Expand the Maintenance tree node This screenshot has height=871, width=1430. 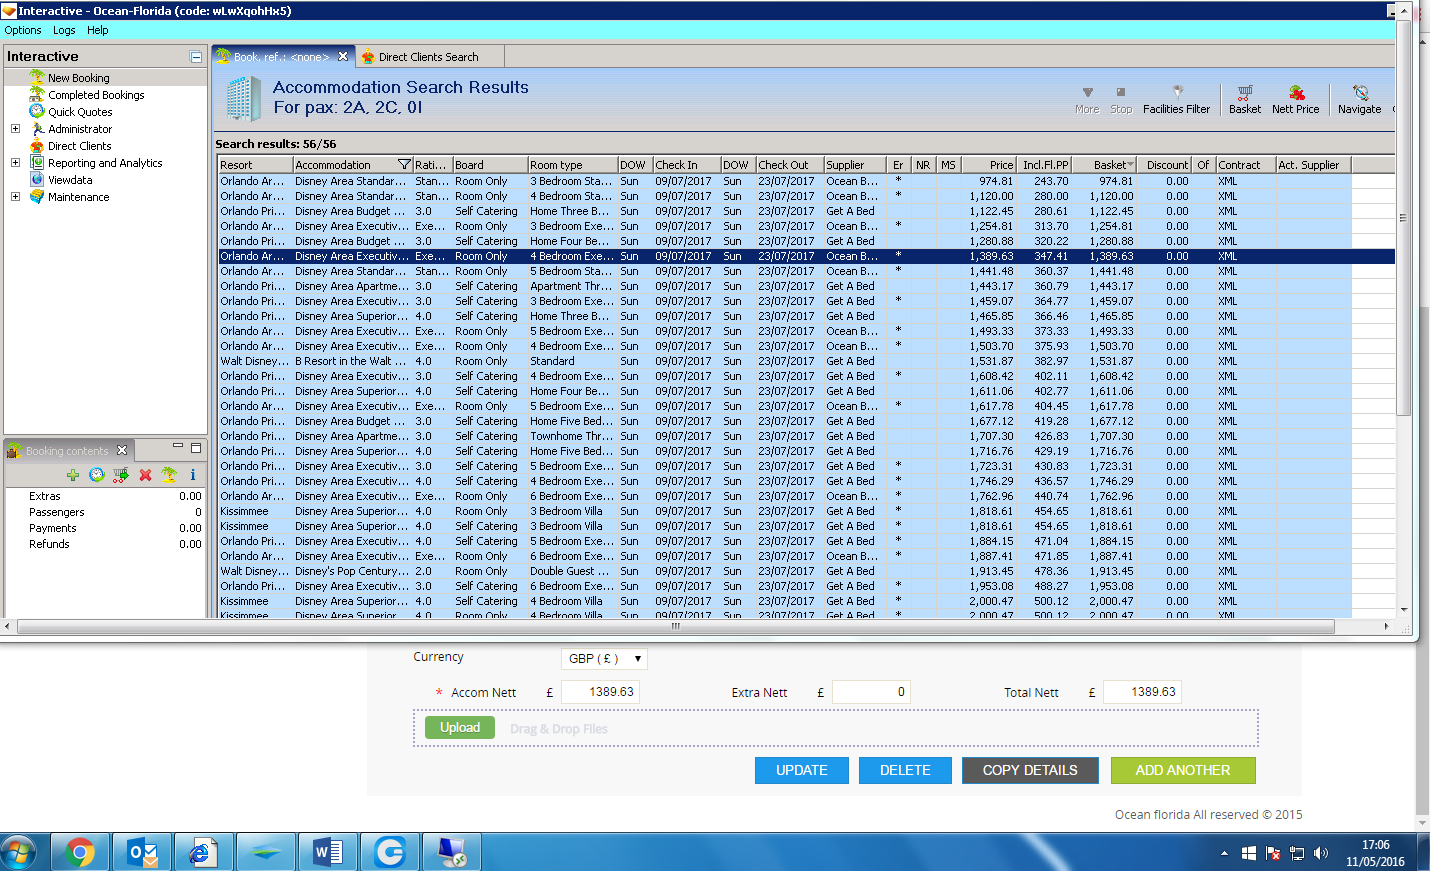pos(15,197)
